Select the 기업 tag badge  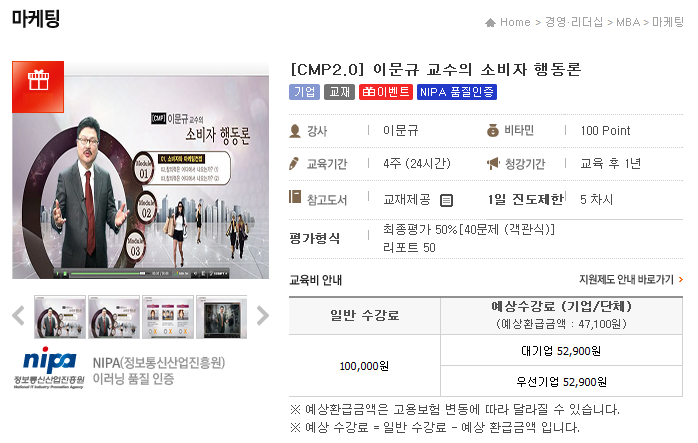(x=304, y=92)
